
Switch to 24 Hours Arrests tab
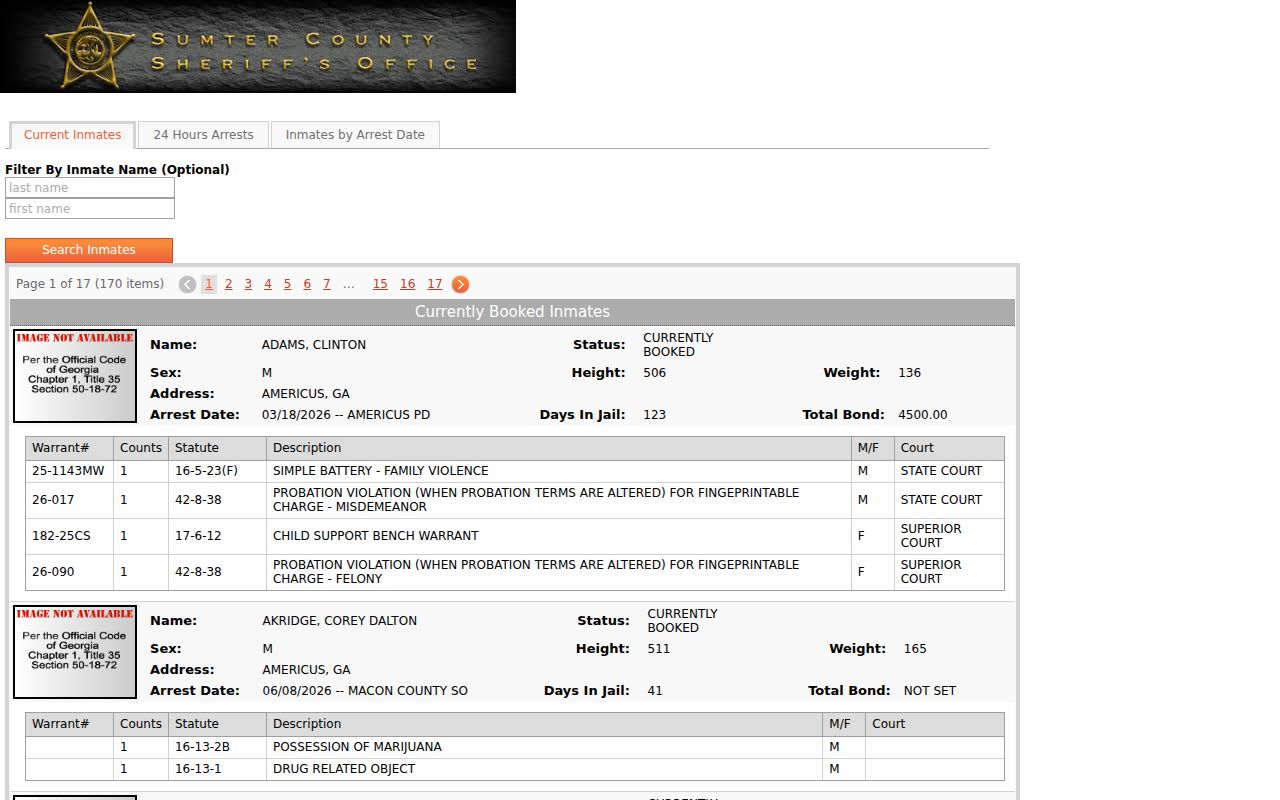(203, 135)
